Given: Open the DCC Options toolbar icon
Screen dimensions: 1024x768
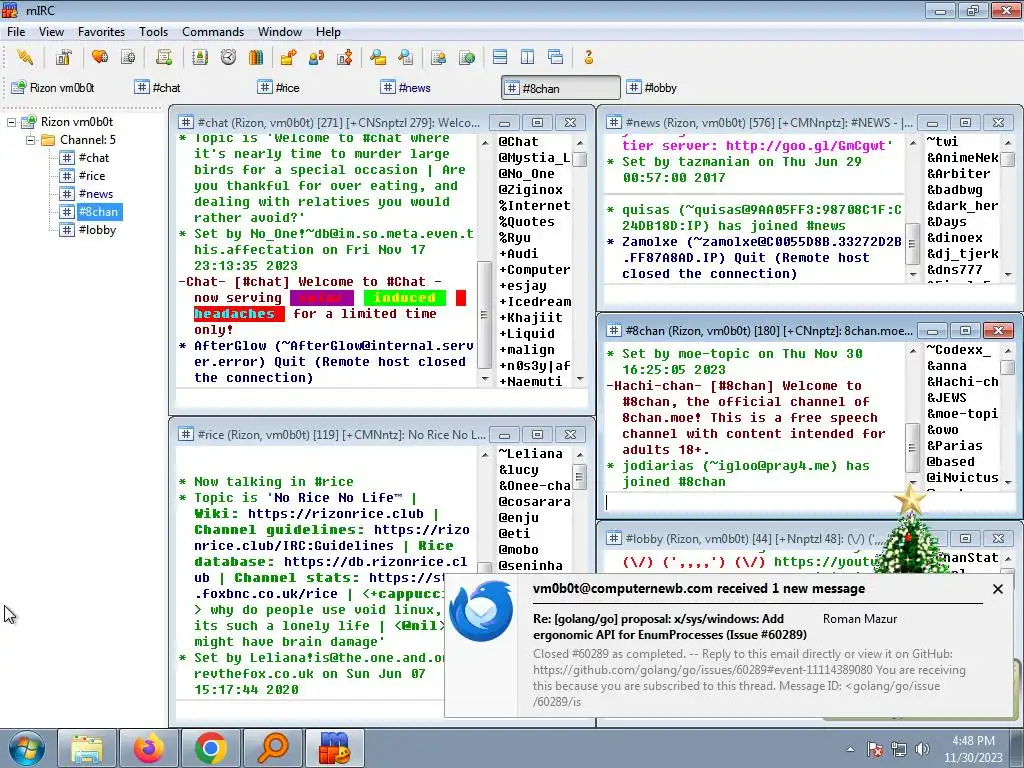Looking at the screenshot, I should pos(345,57).
